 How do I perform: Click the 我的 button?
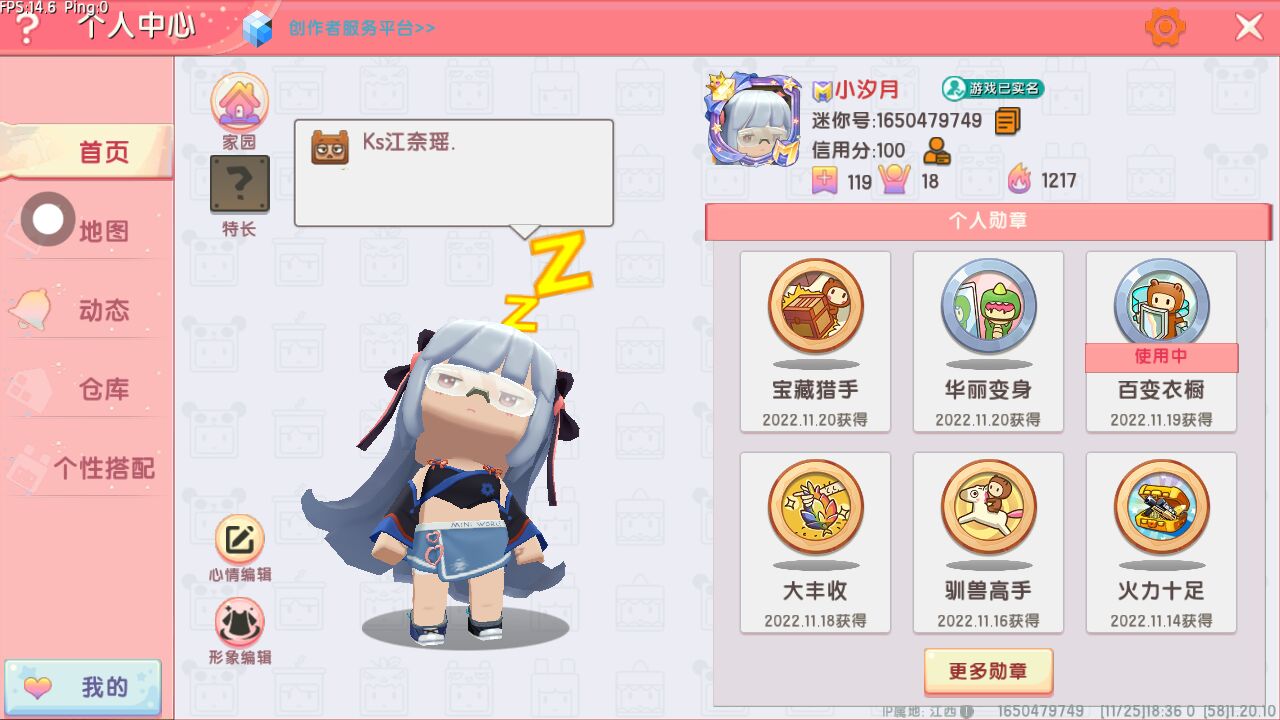click(82, 687)
